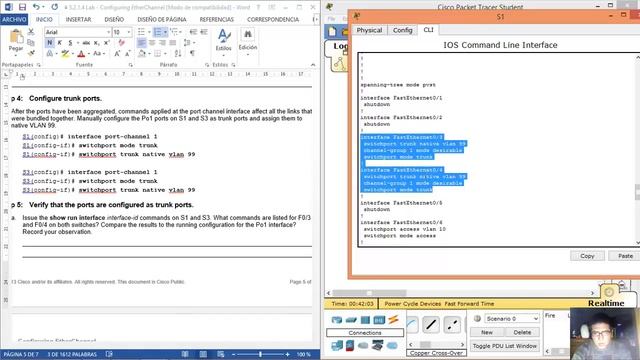The image size is (640, 360).
Task: Toggle the show paragraph marks pilcrow
Action: point(192,53)
